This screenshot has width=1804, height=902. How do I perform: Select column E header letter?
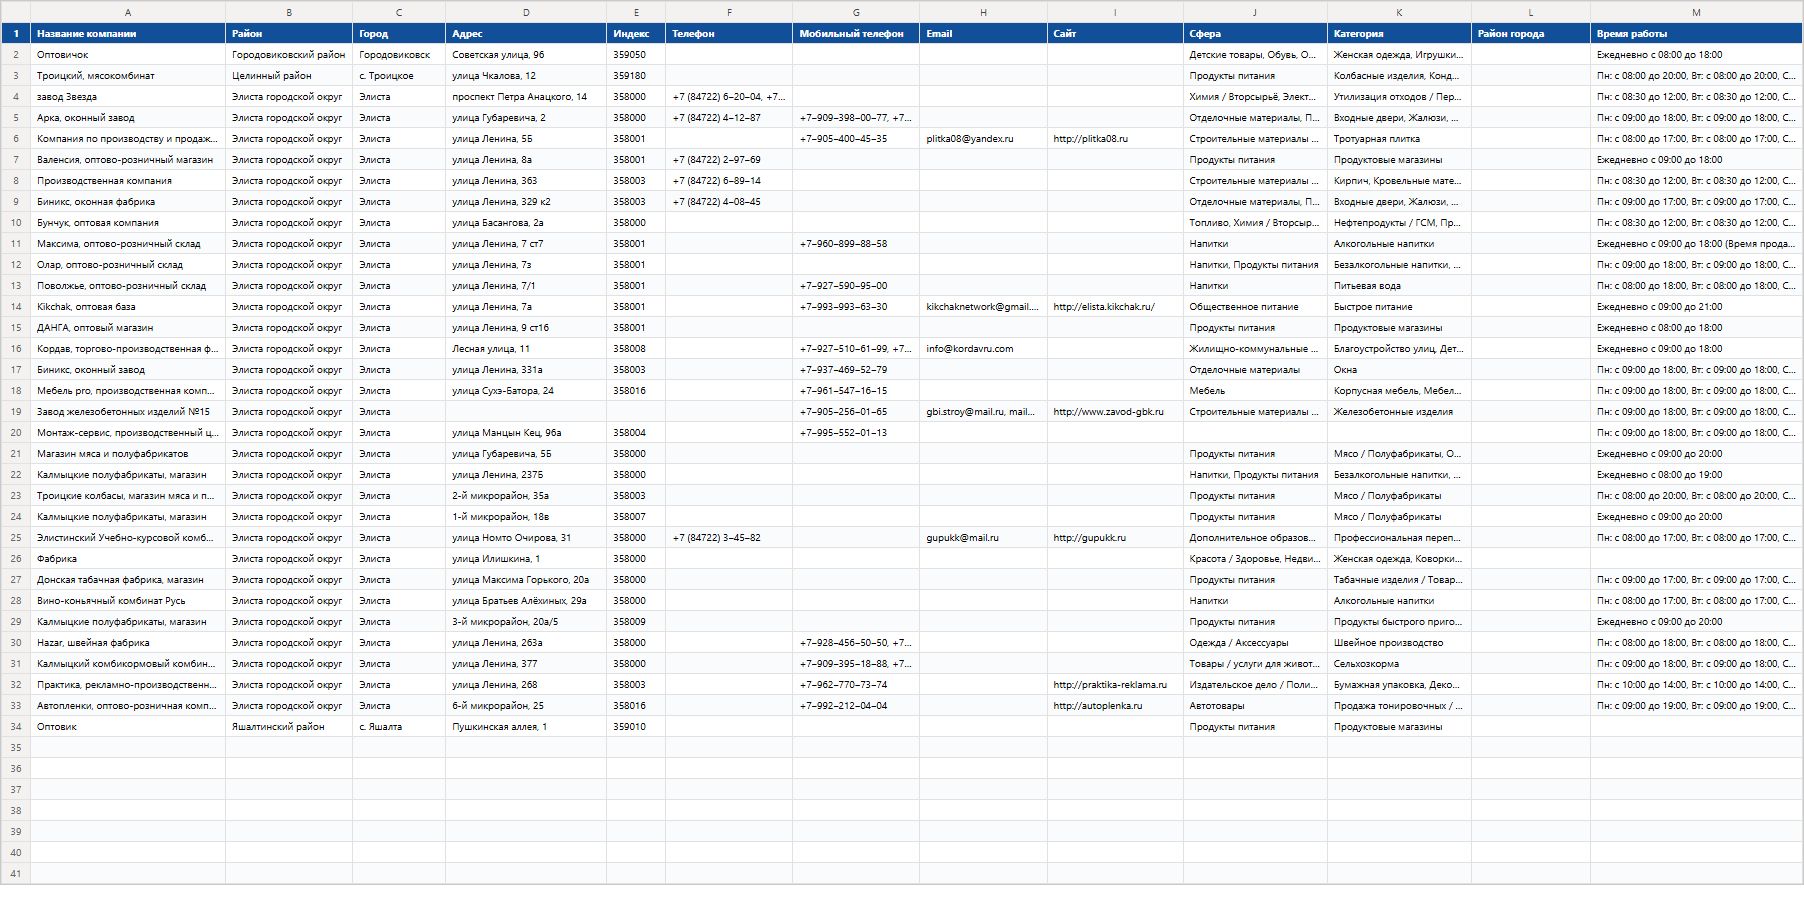point(636,12)
